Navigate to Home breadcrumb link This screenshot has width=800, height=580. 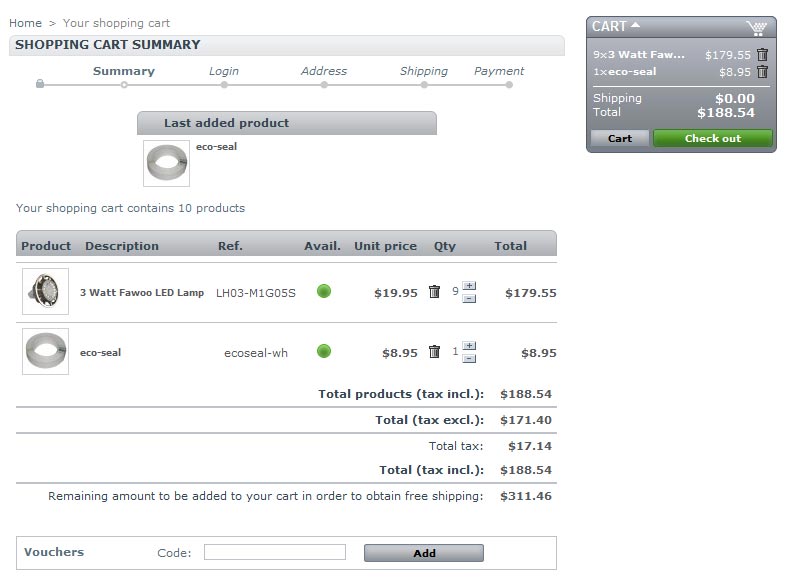(26, 23)
